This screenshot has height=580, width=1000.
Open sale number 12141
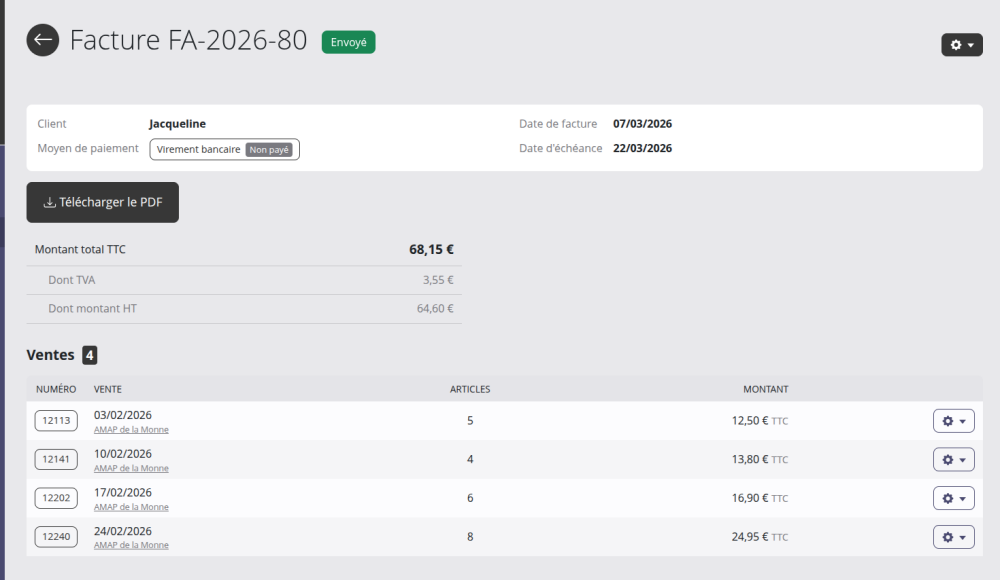56,460
